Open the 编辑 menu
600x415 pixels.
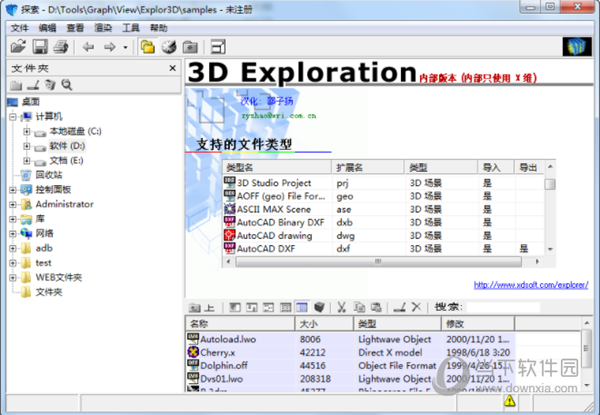tap(47, 28)
